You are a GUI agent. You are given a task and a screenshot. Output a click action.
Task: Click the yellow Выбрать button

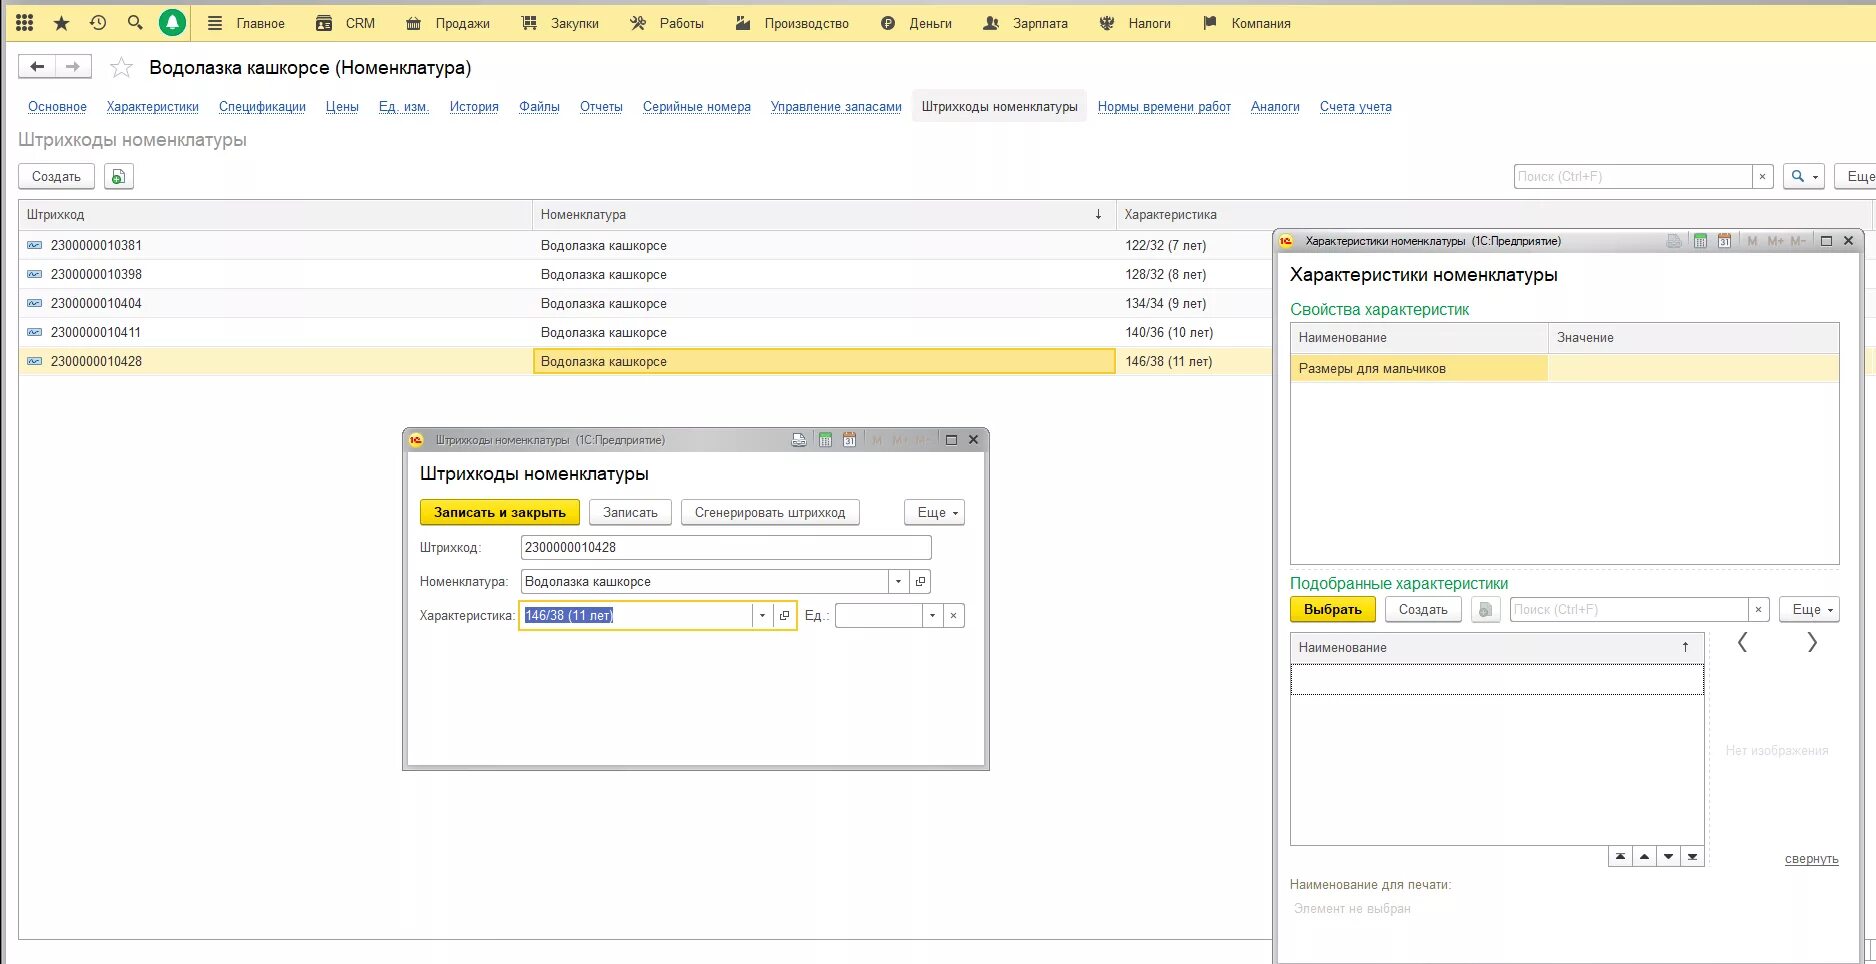(x=1333, y=610)
